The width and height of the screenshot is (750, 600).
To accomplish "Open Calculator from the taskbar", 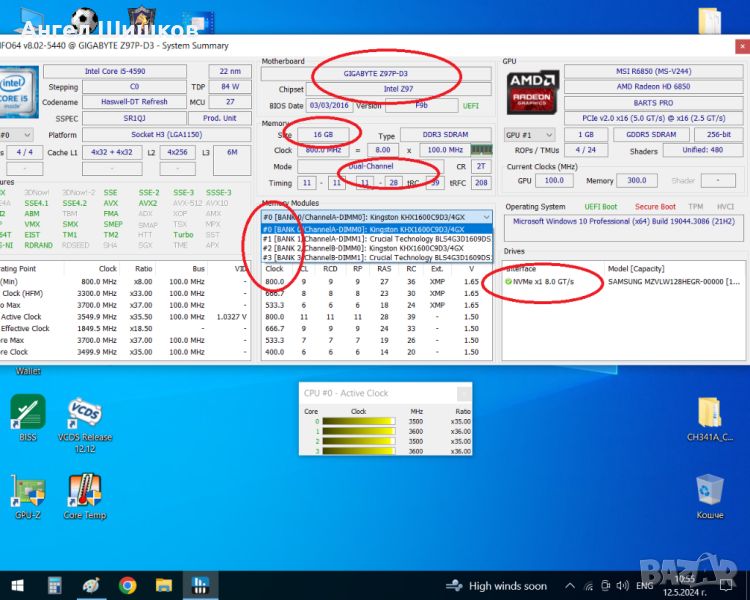I will point(55,585).
